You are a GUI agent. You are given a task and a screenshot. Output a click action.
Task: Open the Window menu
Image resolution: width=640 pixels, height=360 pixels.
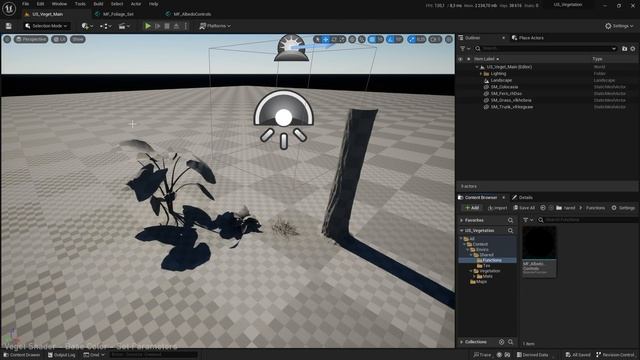click(x=59, y=4)
